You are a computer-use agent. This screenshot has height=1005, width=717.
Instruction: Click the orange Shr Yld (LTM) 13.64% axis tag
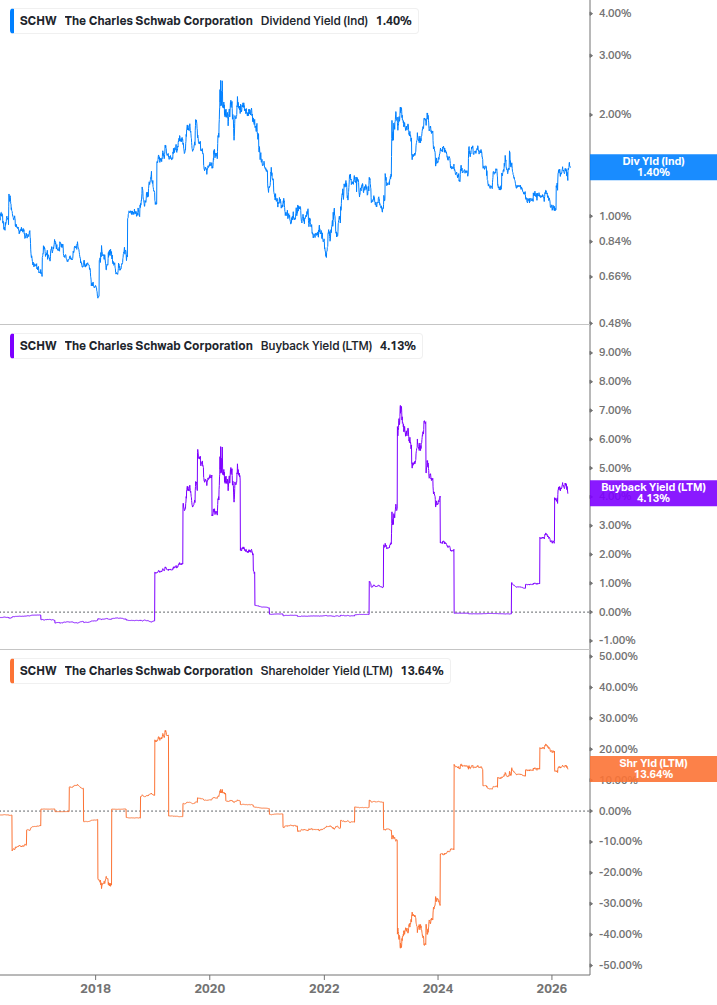(x=654, y=768)
